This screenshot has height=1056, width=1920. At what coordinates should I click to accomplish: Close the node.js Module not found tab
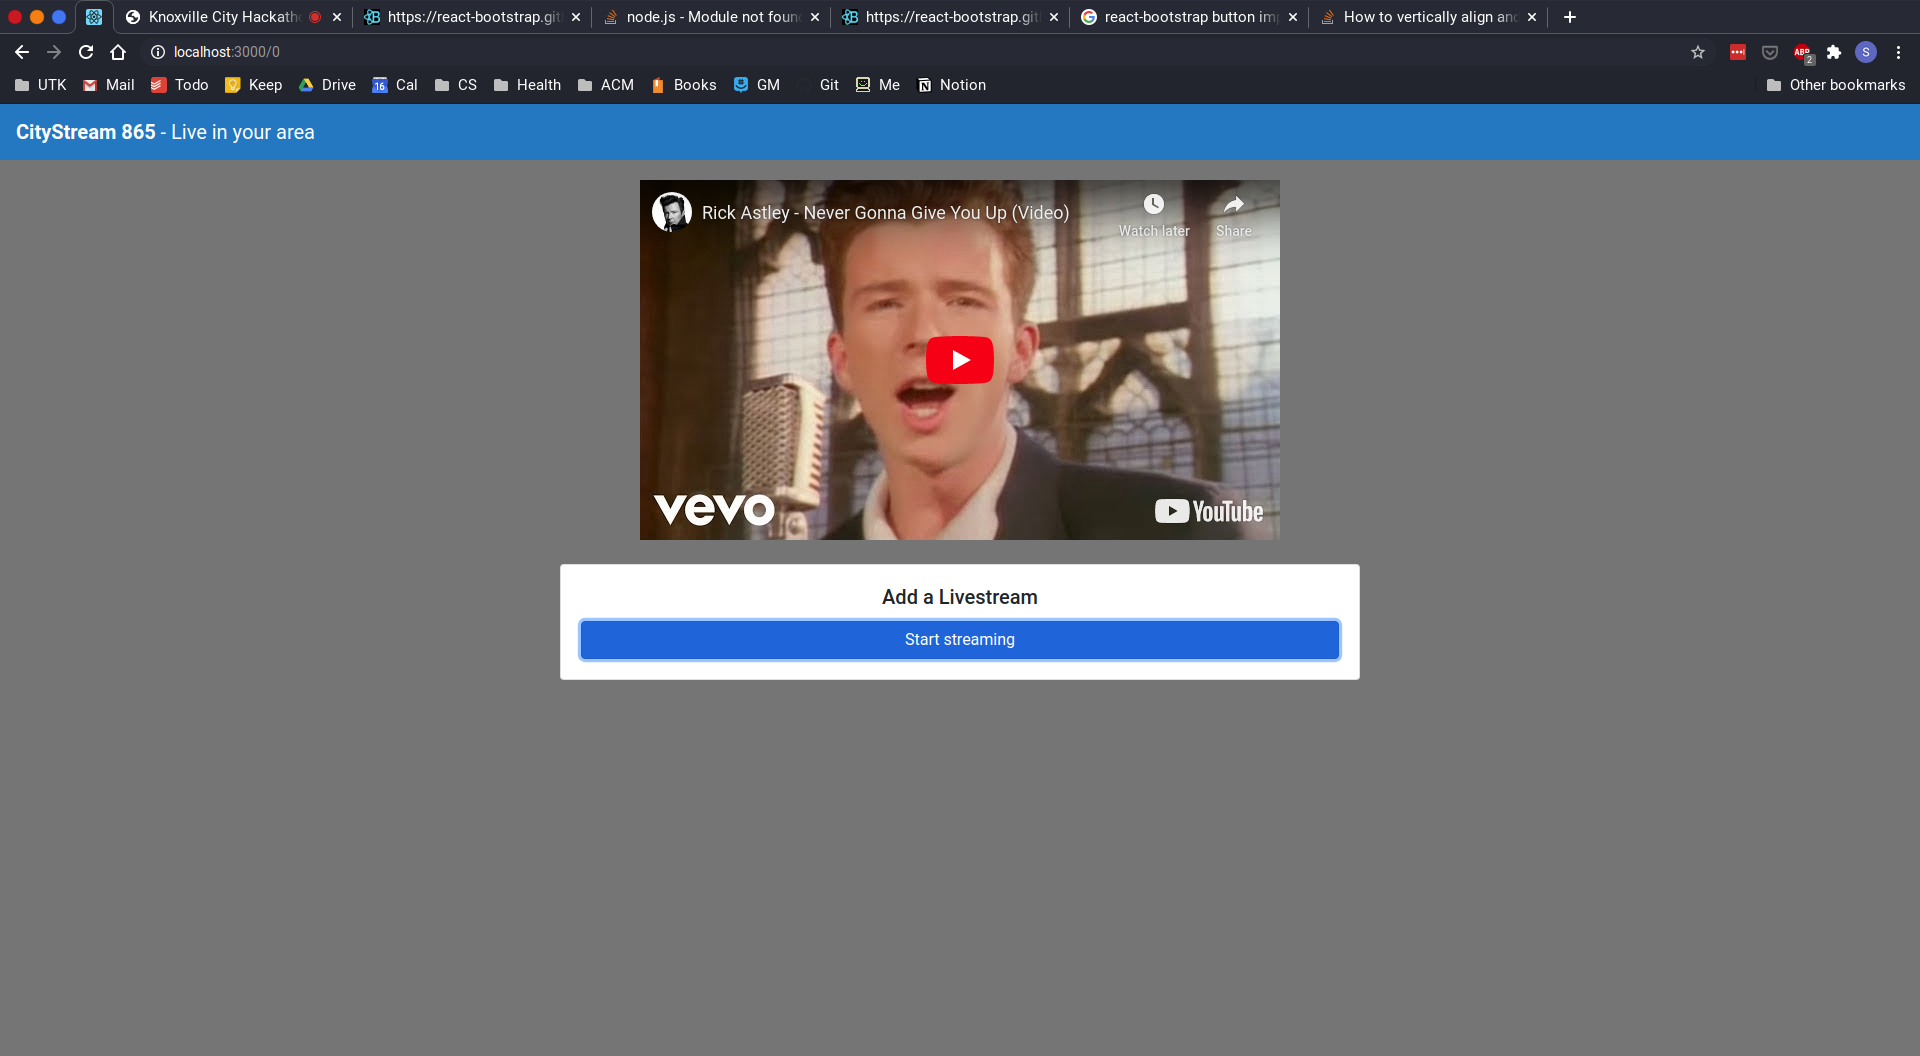click(x=815, y=17)
